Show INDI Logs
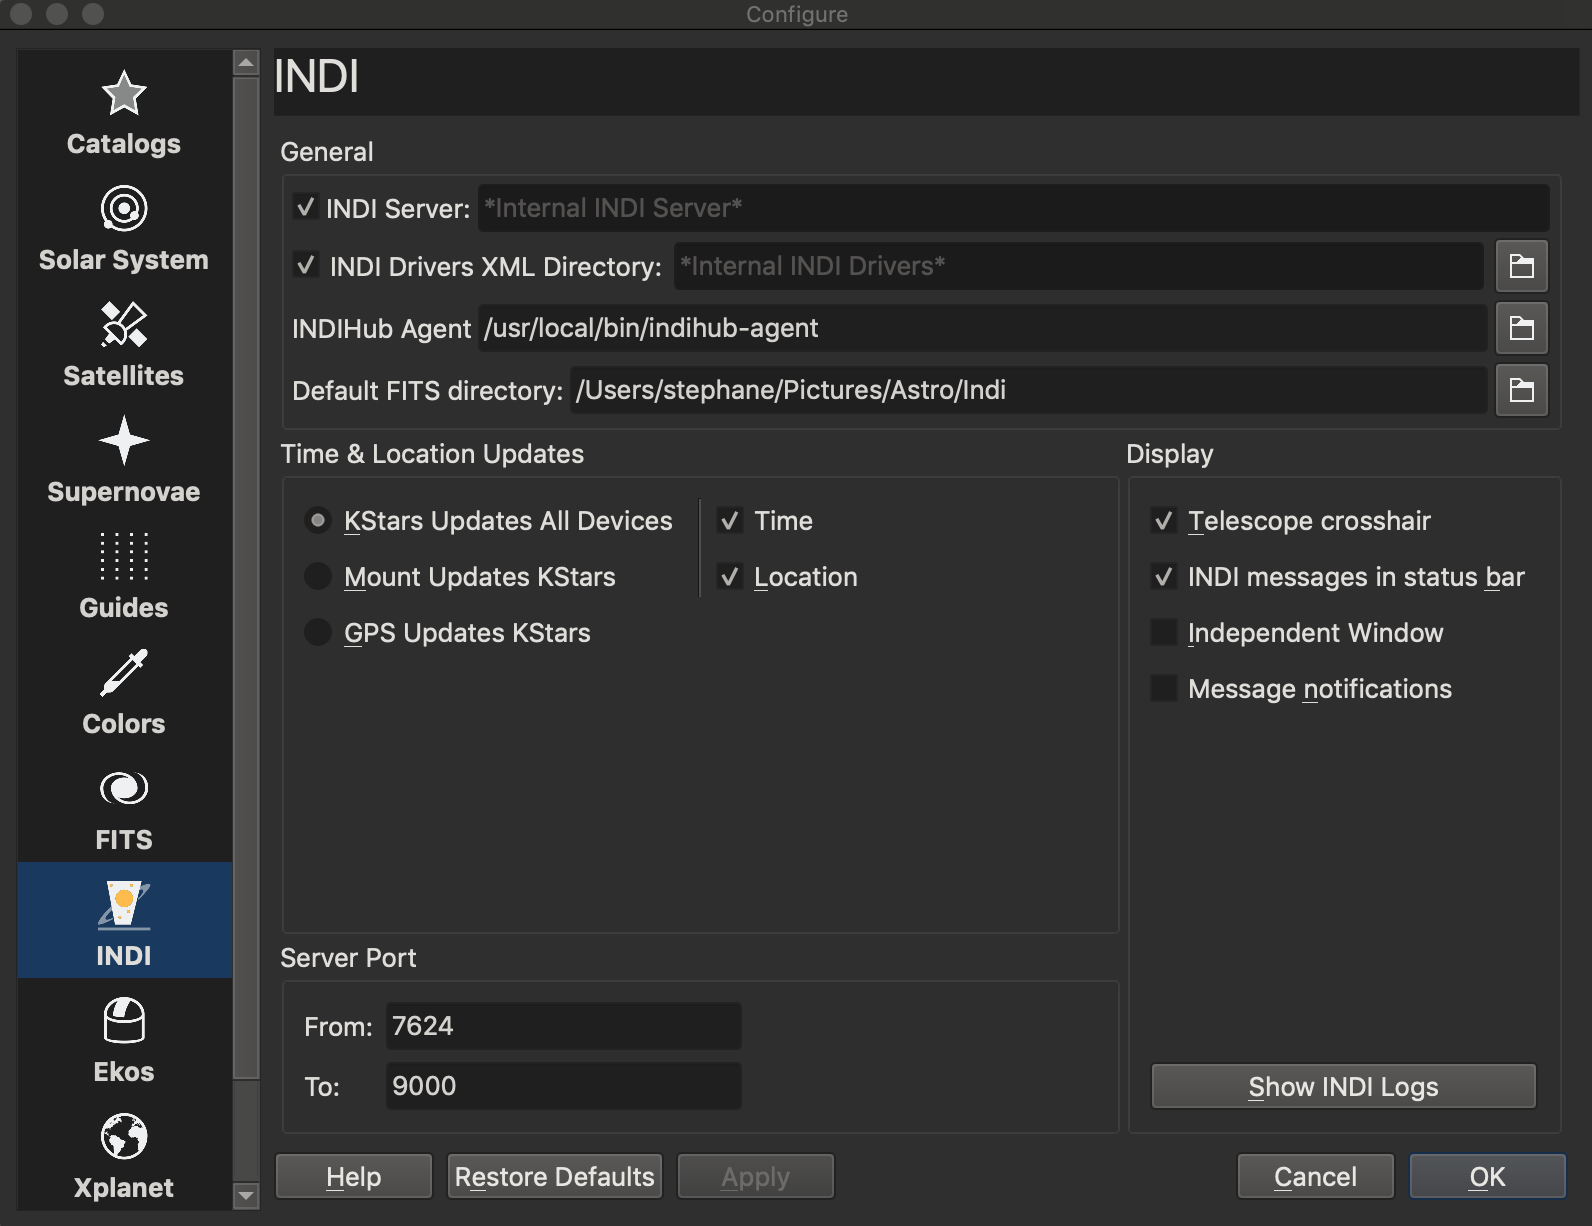Screen dimensions: 1592x1226 pos(1344,1086)
